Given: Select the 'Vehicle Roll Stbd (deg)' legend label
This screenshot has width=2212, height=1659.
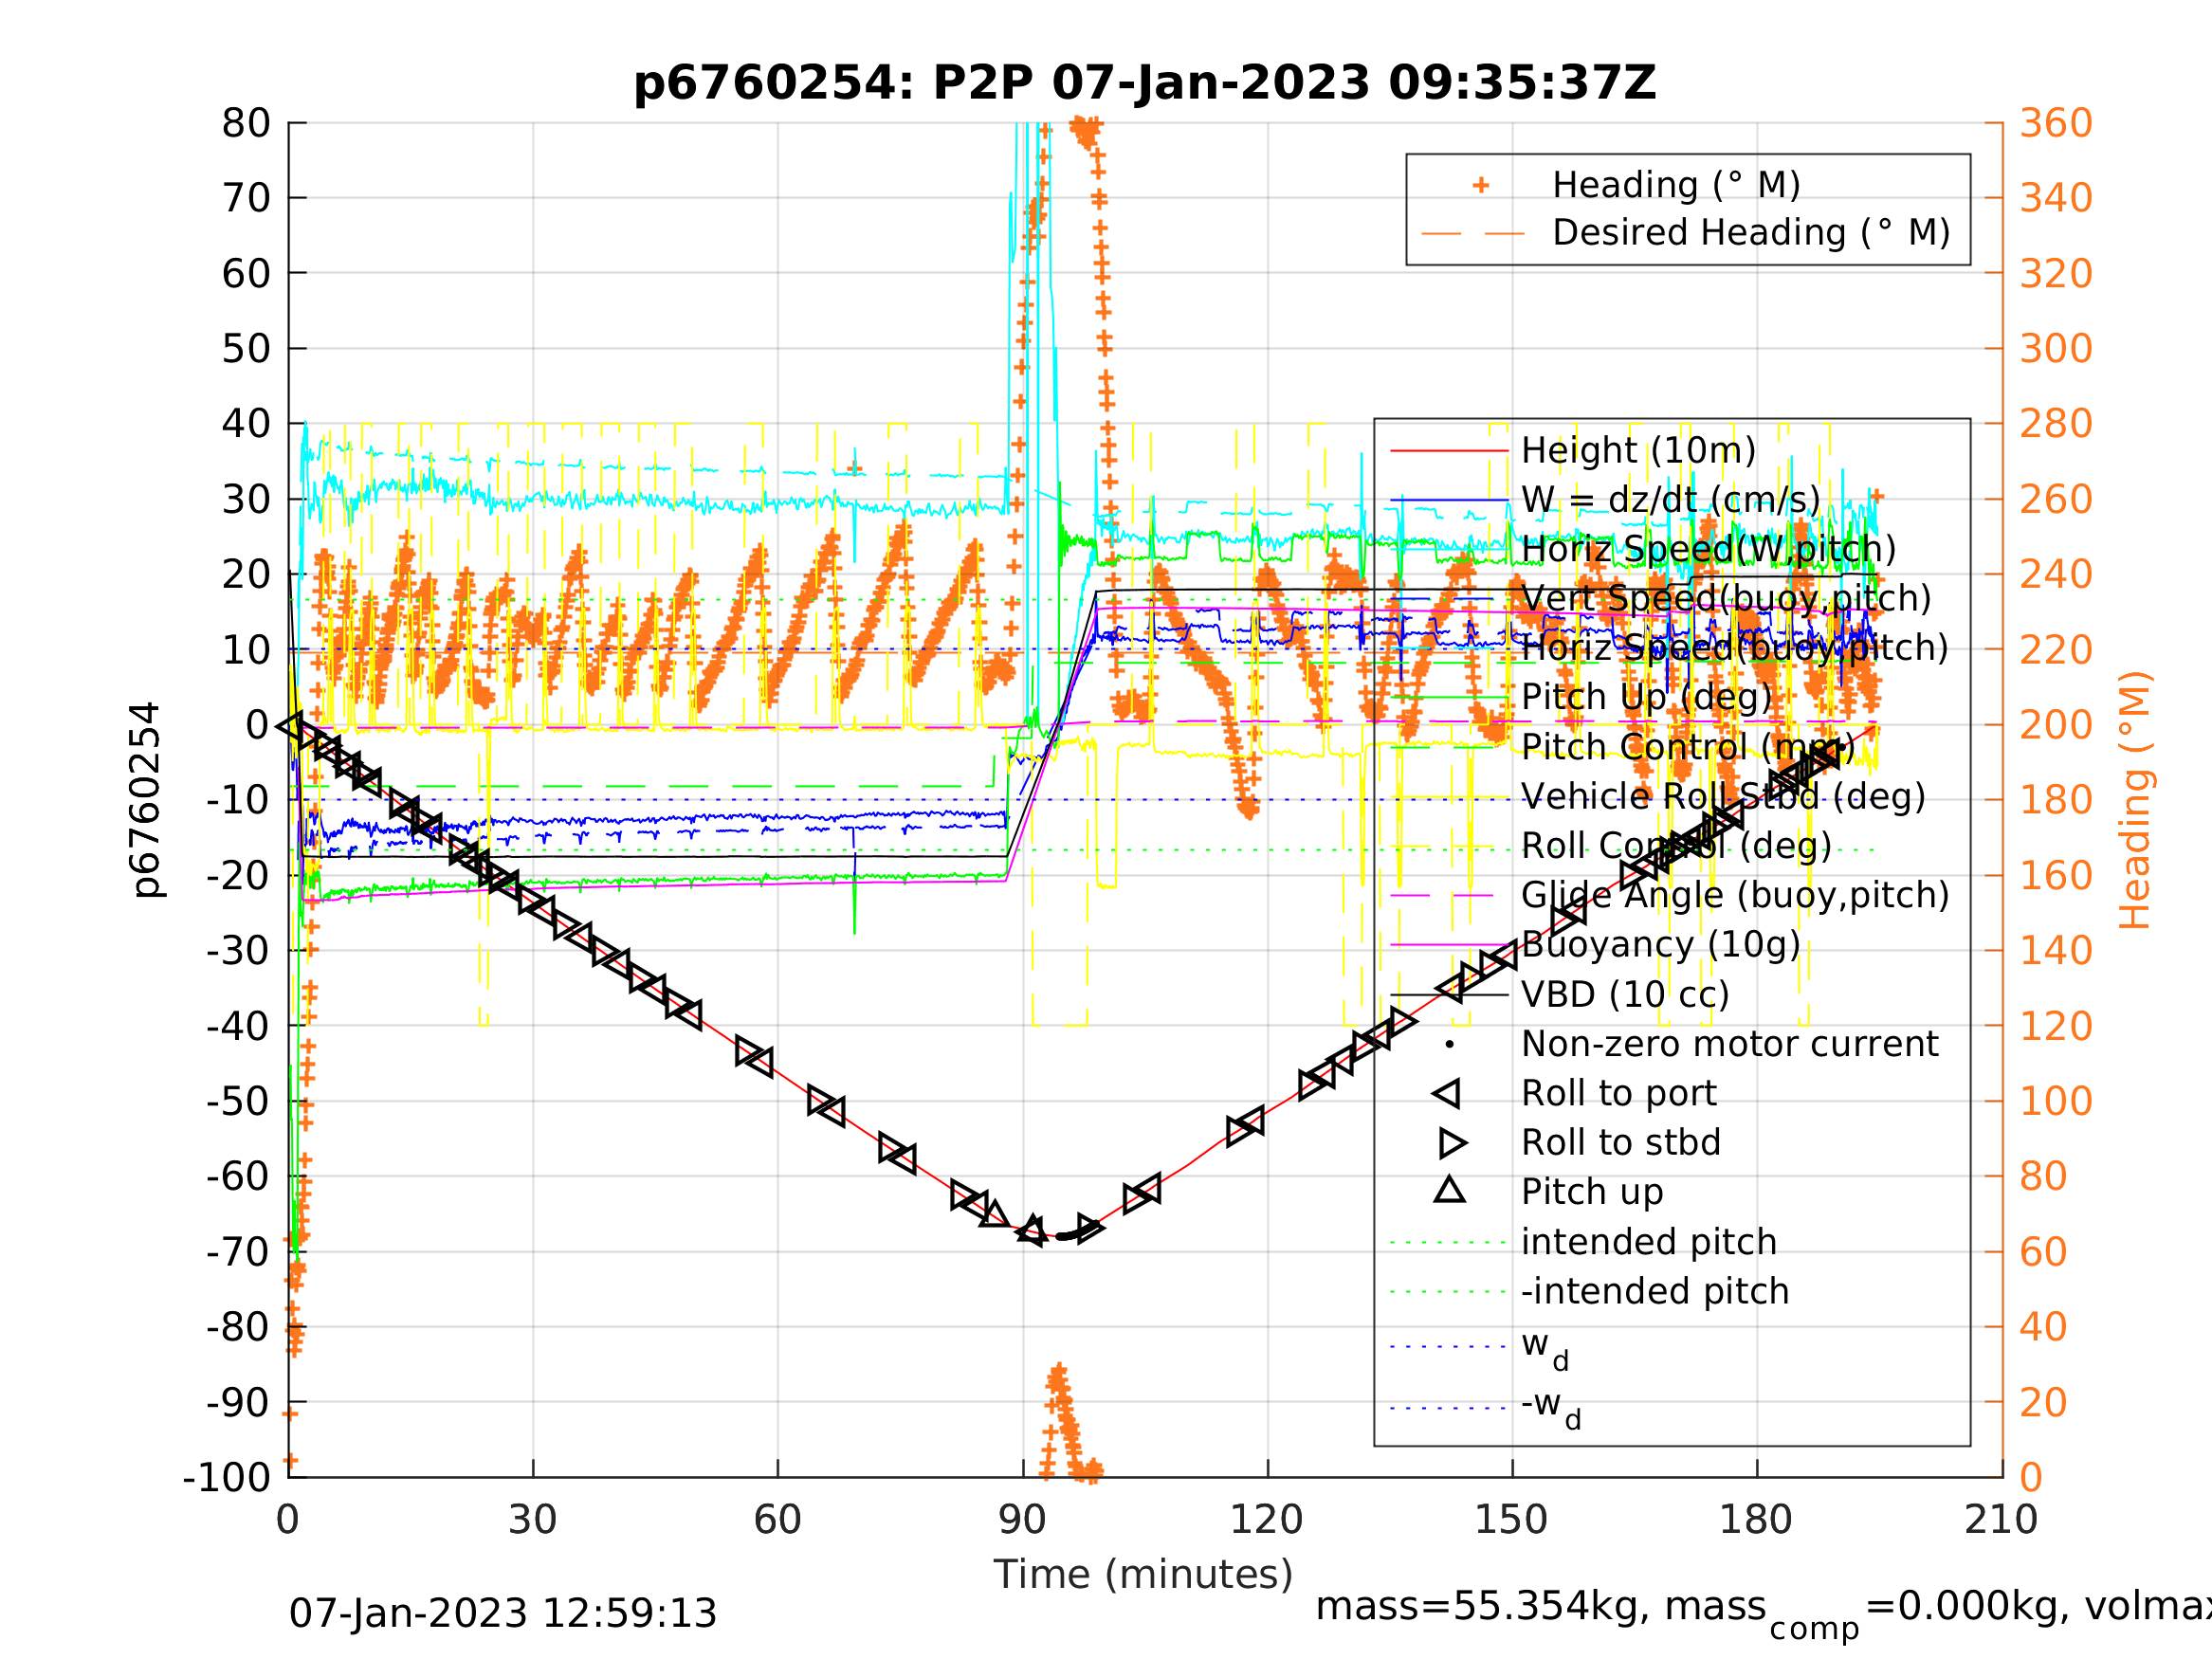Looking at the screenshot, I should (x=1723, y=796).
